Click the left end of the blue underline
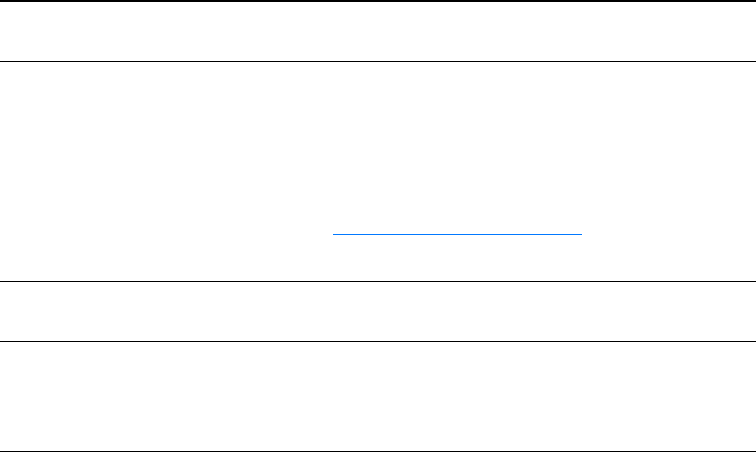 pyautogui.click(x=334, y=233)
